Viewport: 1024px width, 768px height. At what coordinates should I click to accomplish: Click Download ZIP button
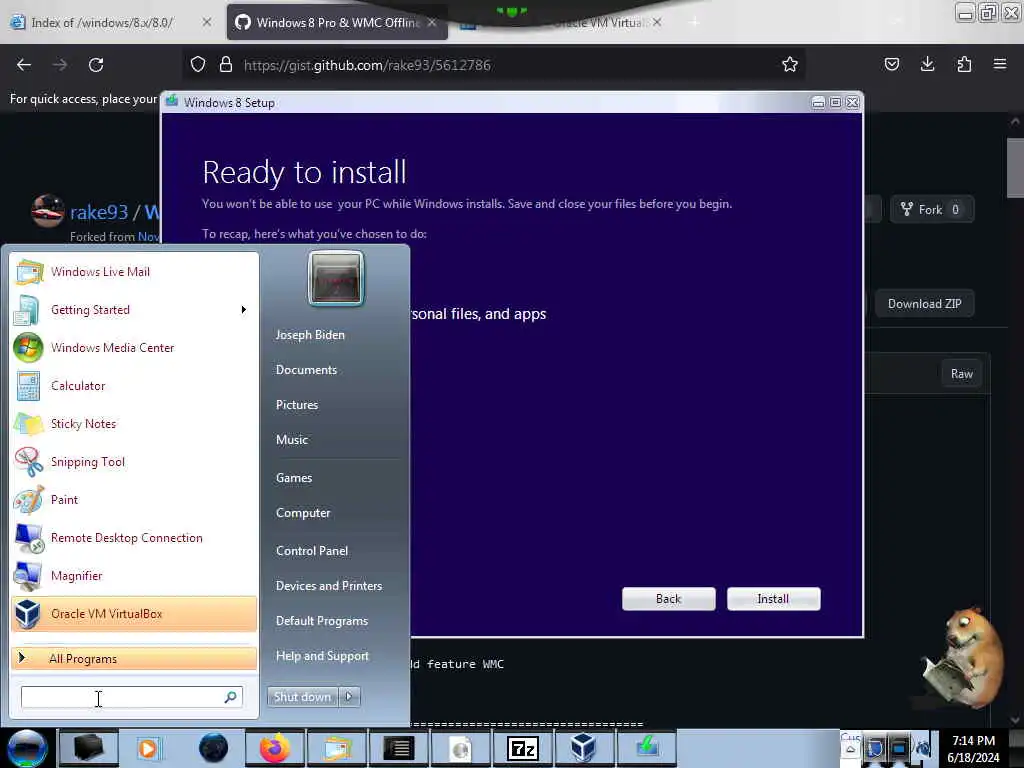pos(924,304)
